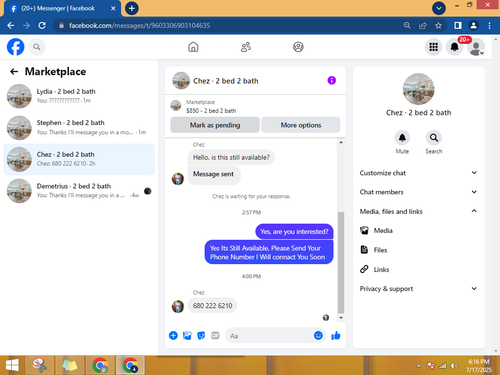This screenshot has width=500, height=375.
Task: Open the blue plus more actions icon
Action: click(x=173, y=335)
